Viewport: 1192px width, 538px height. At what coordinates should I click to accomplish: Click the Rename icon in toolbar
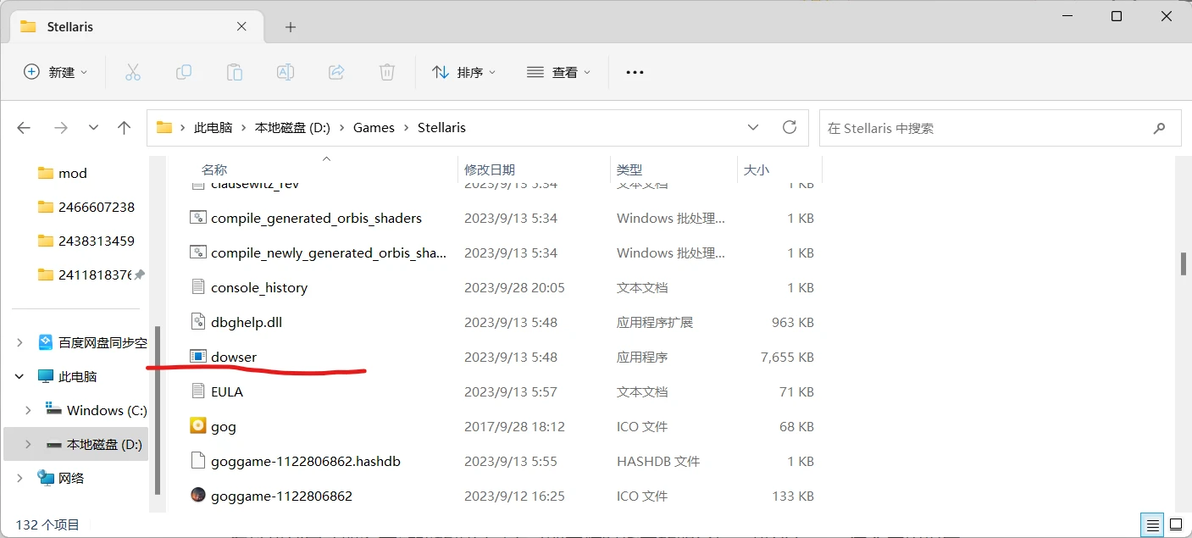pos(285,72)
